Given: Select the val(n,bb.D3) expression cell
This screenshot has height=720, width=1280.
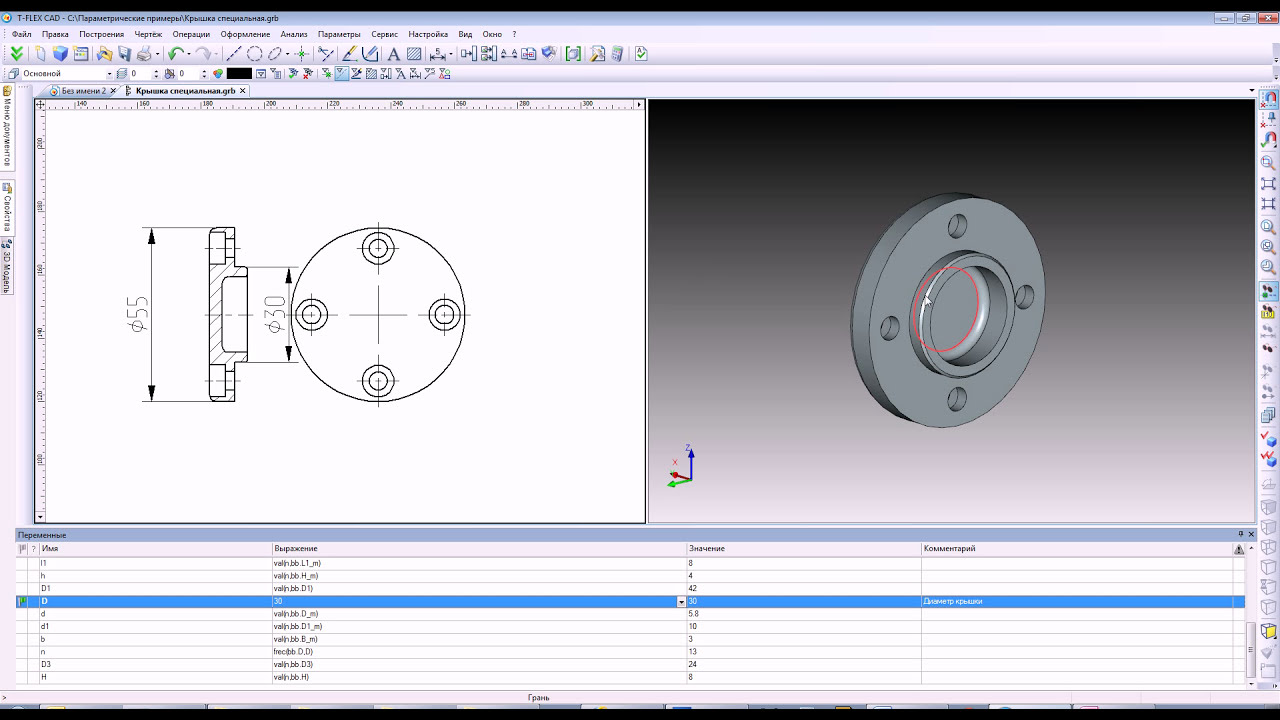Looking at the screenshot, I should pos(479,665).
